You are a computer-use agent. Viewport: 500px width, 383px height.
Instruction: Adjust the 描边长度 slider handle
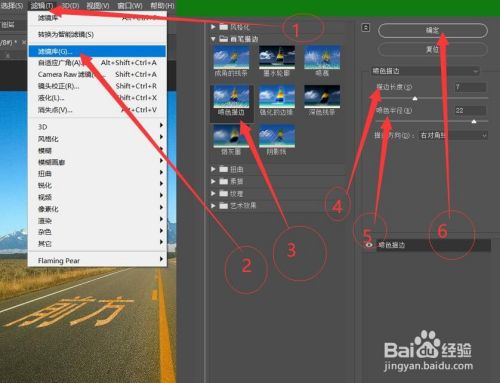point(415,98)
